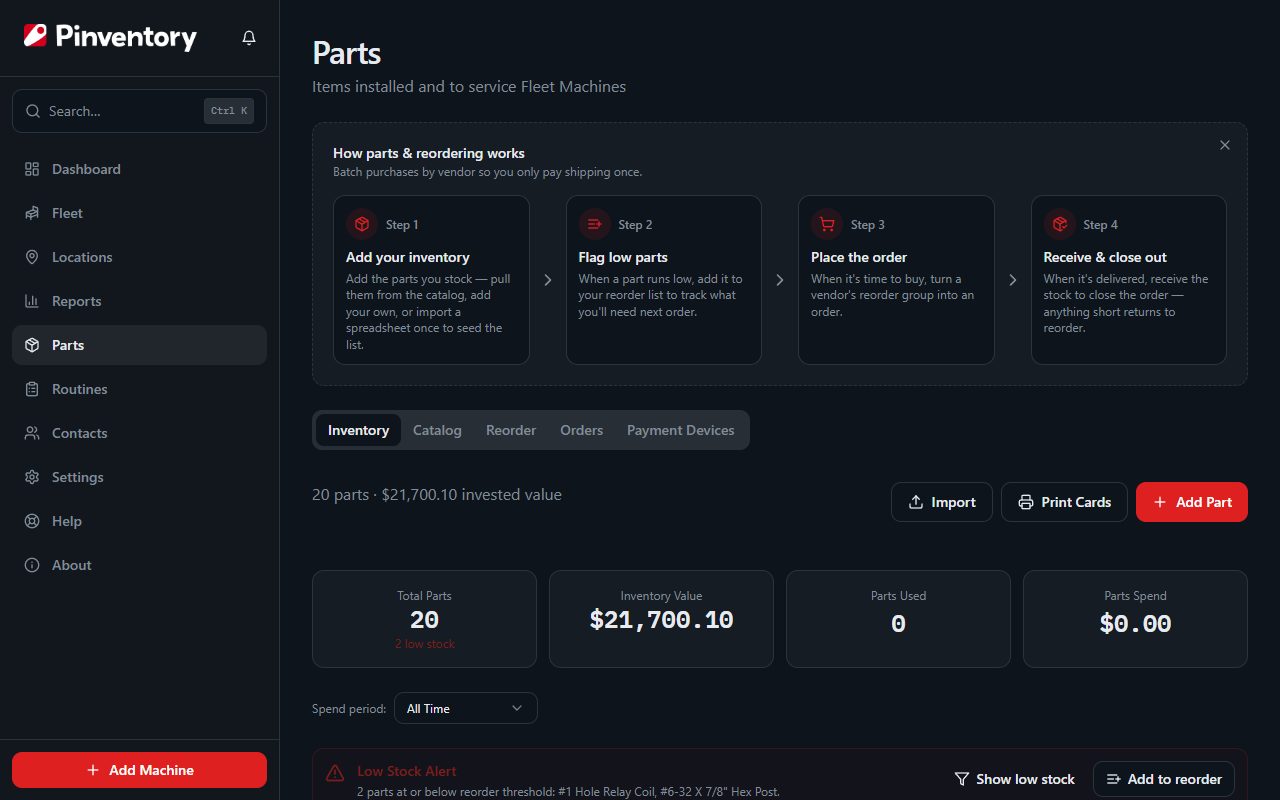Click Add to reorder button
This screenshot has width=1280, height=800.
[x=1164, y=779]
